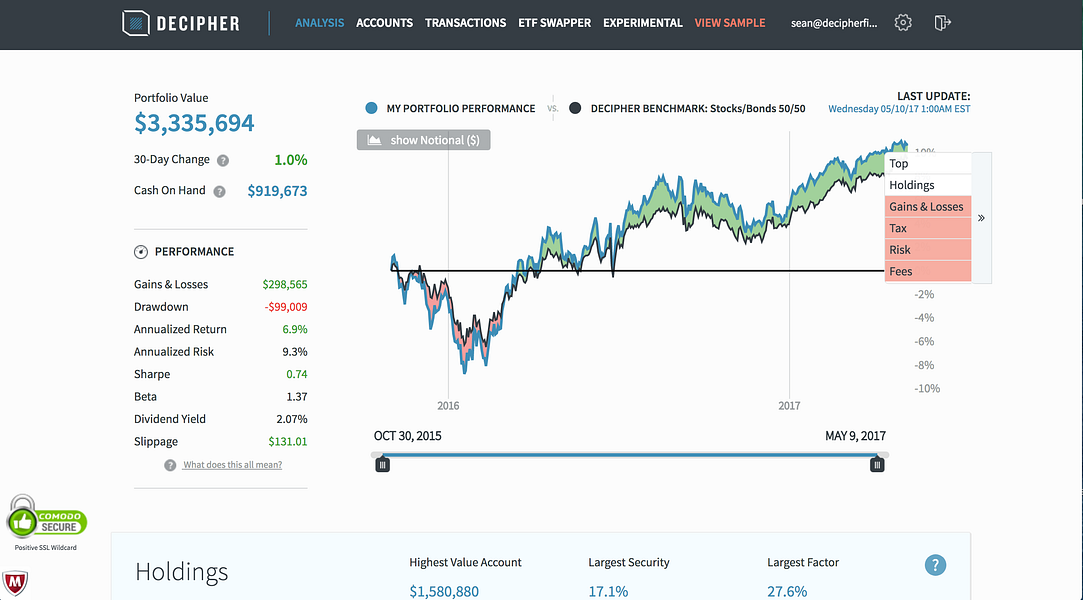Click the blue date range slider track
Viewport: 1083px width, 600px height.
[630, 455]
